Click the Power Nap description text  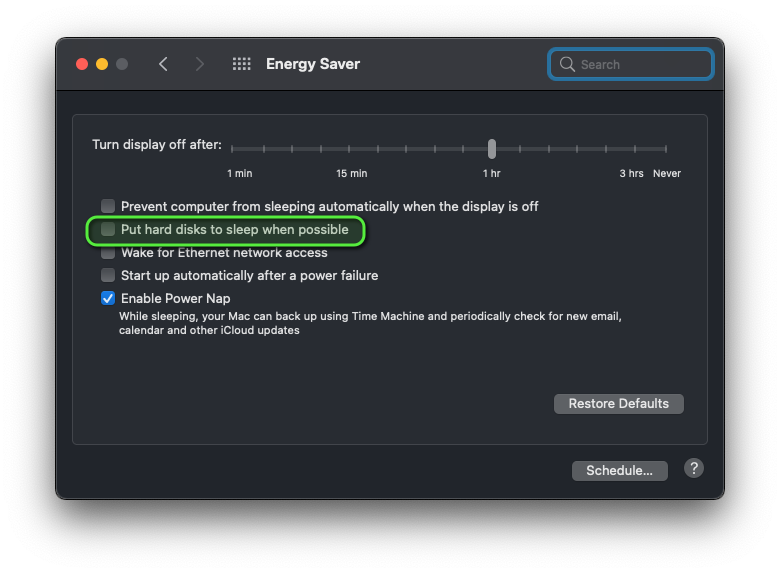point(370,323)
